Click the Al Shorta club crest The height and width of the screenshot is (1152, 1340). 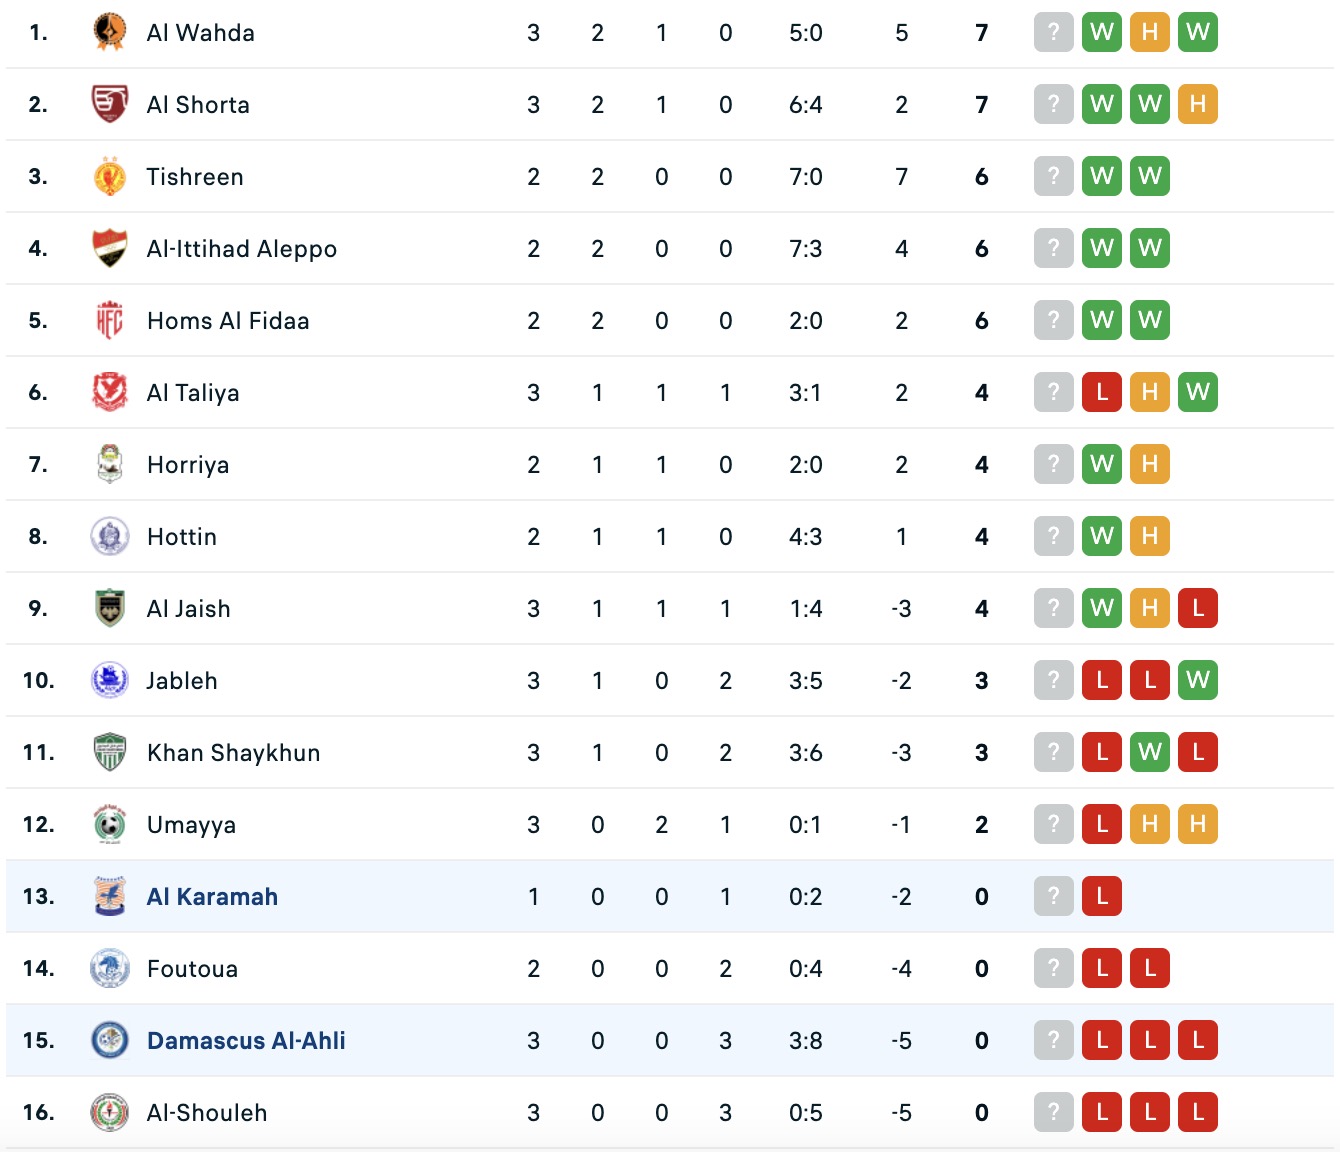coord(110,104)
